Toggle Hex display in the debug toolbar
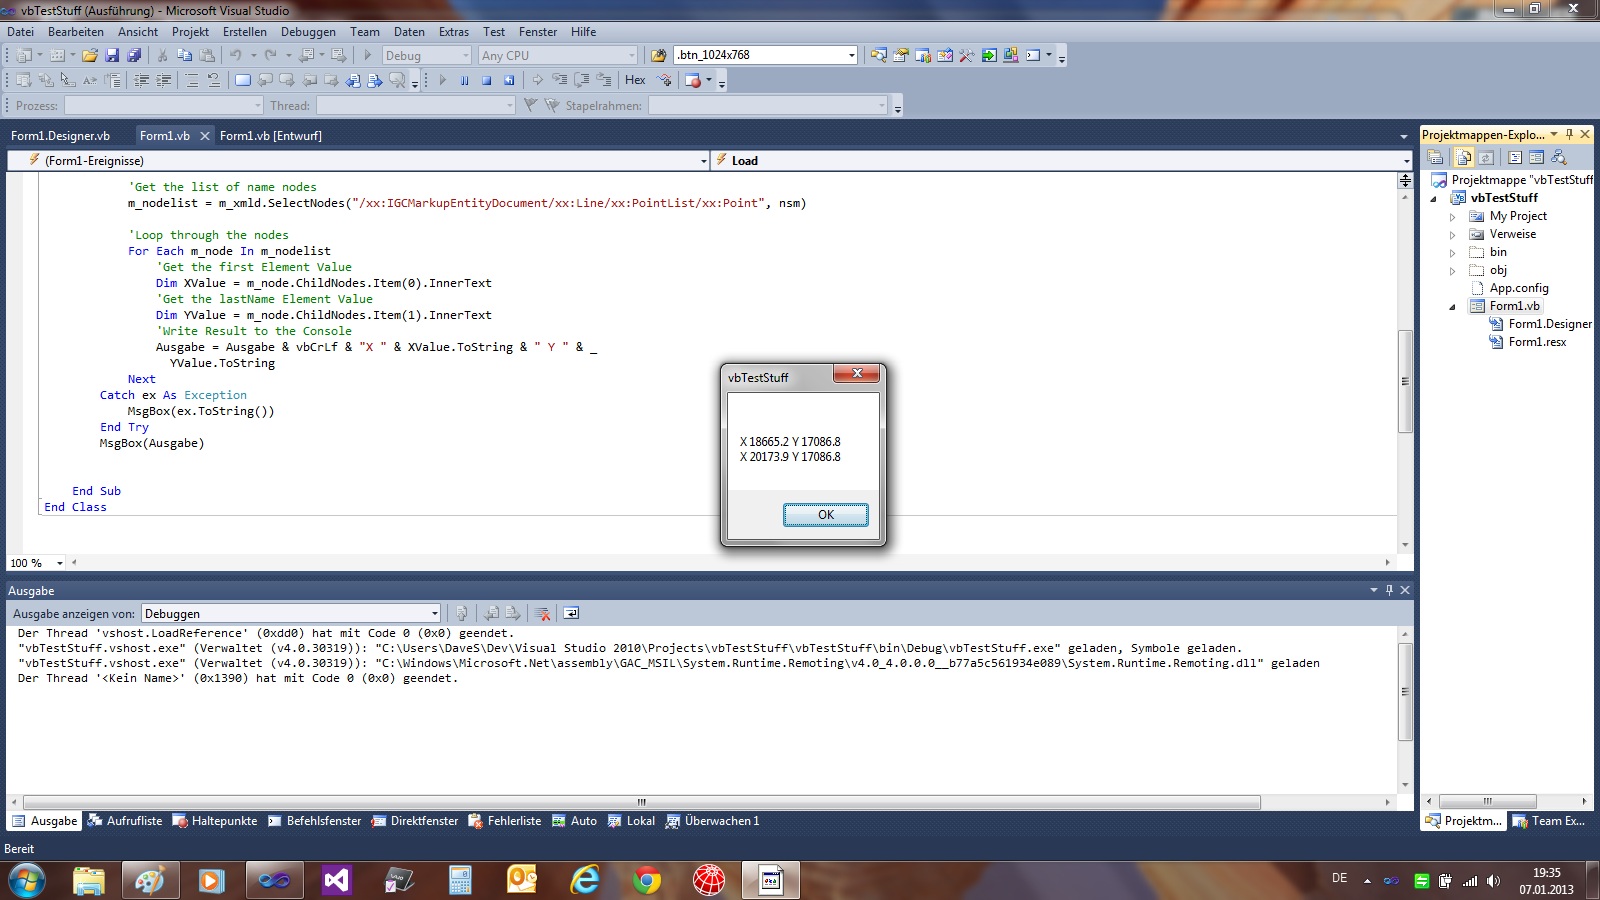The image size is (1600, 900). click(x=635, y=80)
